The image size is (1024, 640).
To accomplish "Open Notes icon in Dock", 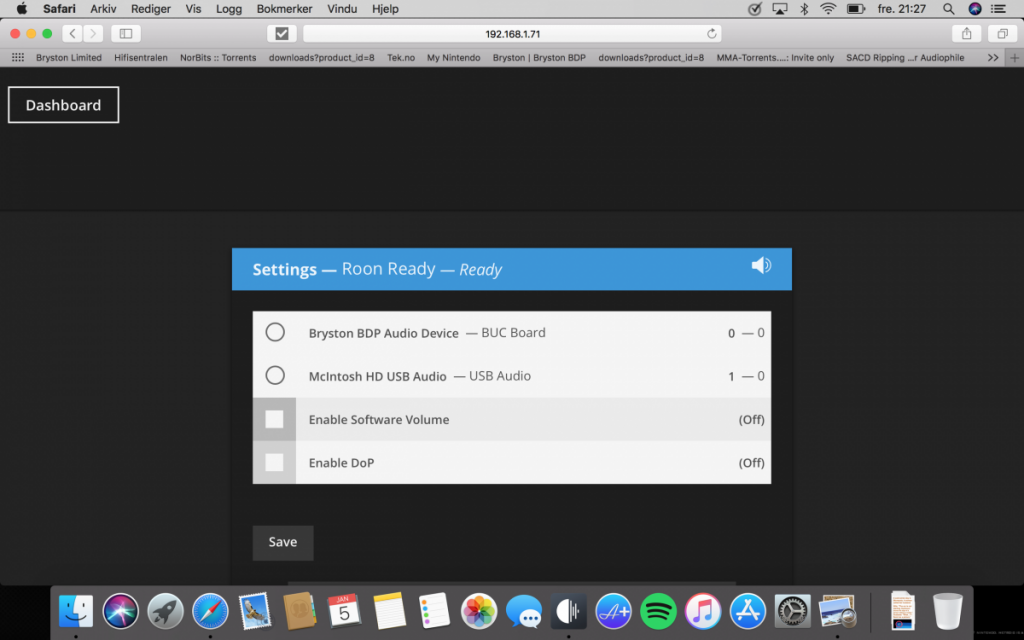I will click(x=389, y=611).
